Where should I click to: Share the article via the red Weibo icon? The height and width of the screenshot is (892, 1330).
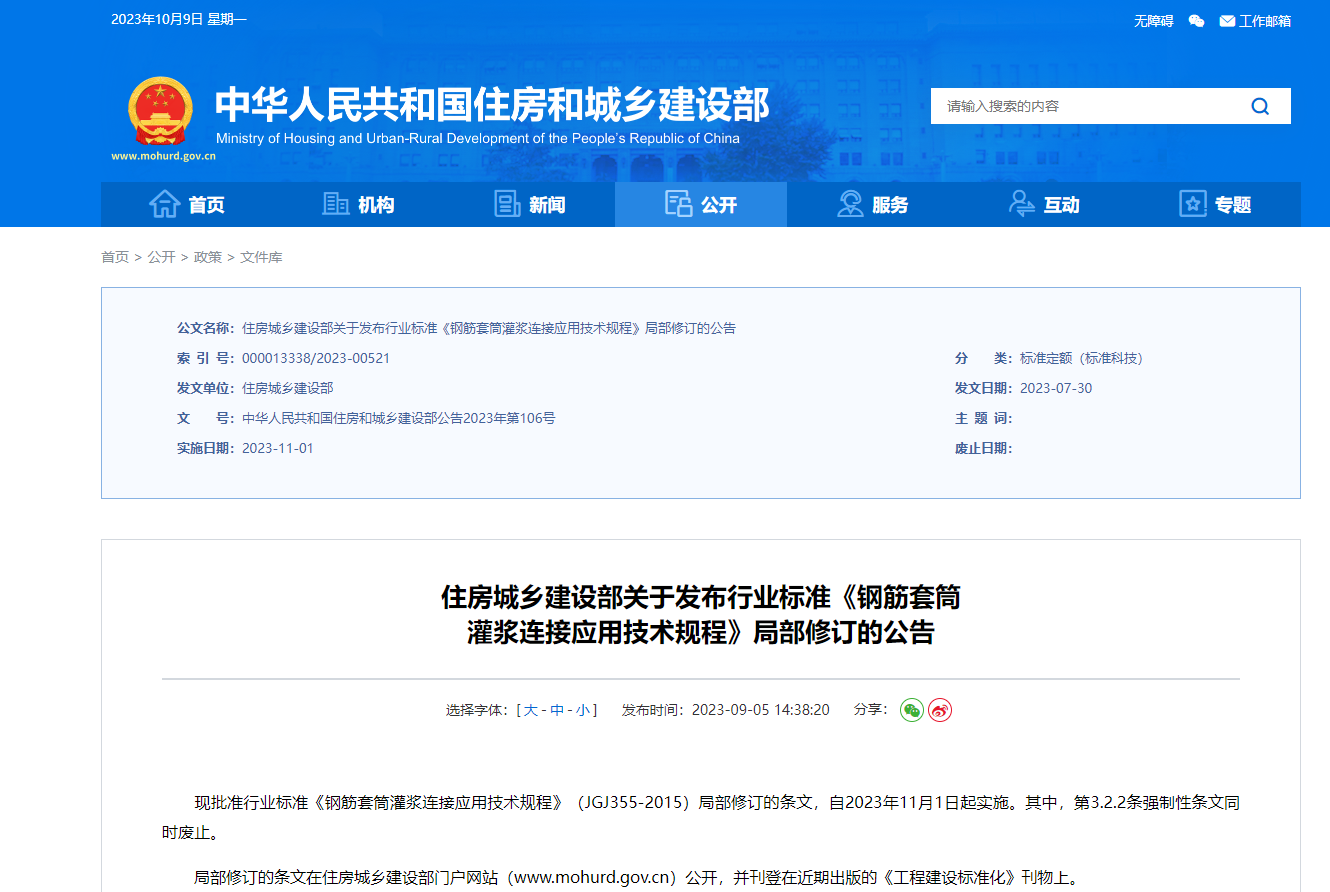click(x=938, y=710)
